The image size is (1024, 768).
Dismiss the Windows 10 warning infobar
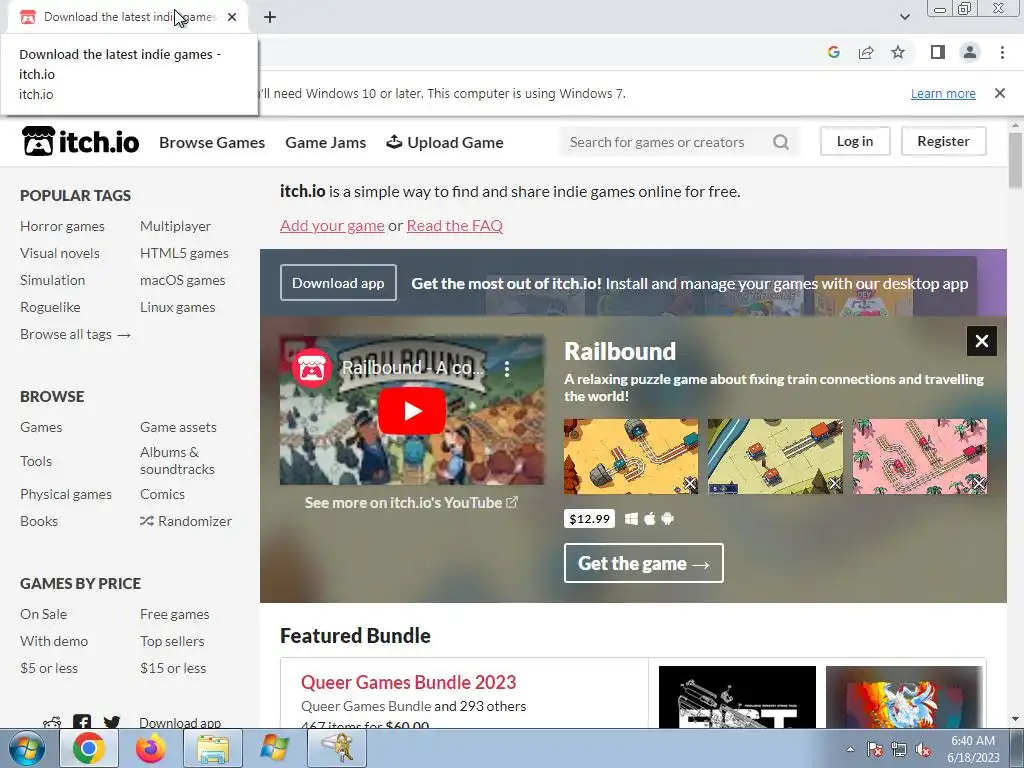pos(999,93)
